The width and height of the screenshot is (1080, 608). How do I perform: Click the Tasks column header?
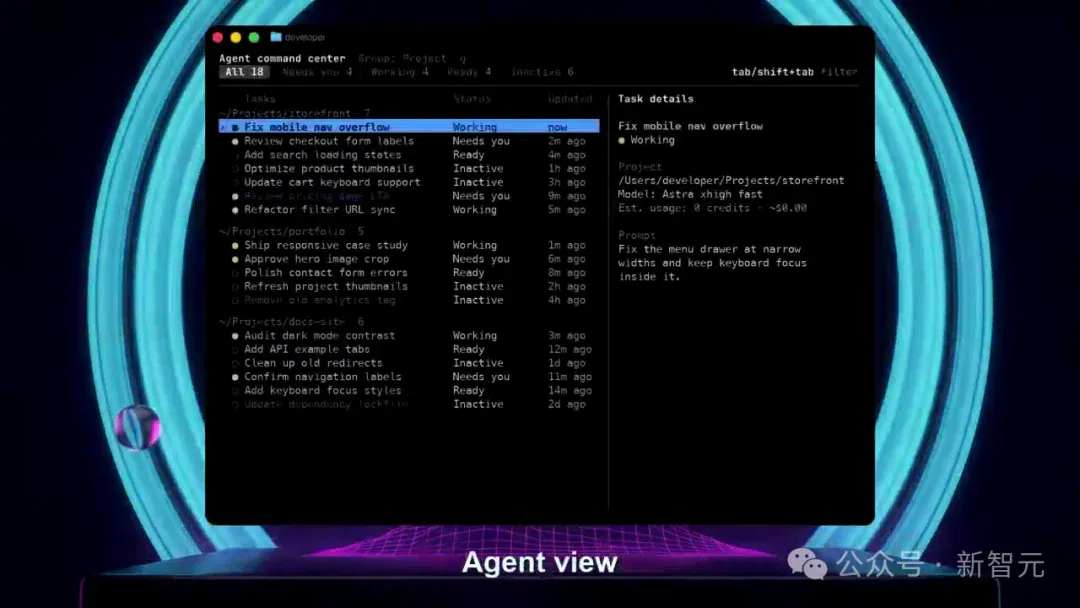coord(260,99)
